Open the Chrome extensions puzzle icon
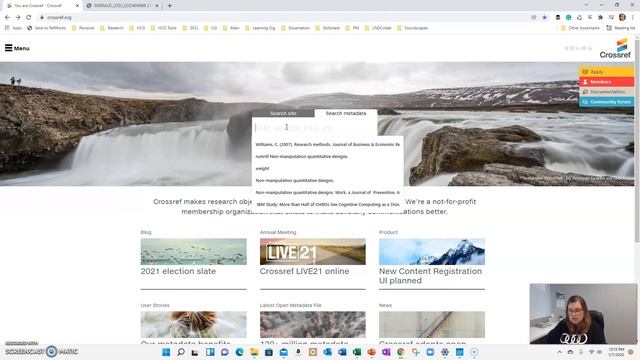The image size is (640, 360). point(600,18)
